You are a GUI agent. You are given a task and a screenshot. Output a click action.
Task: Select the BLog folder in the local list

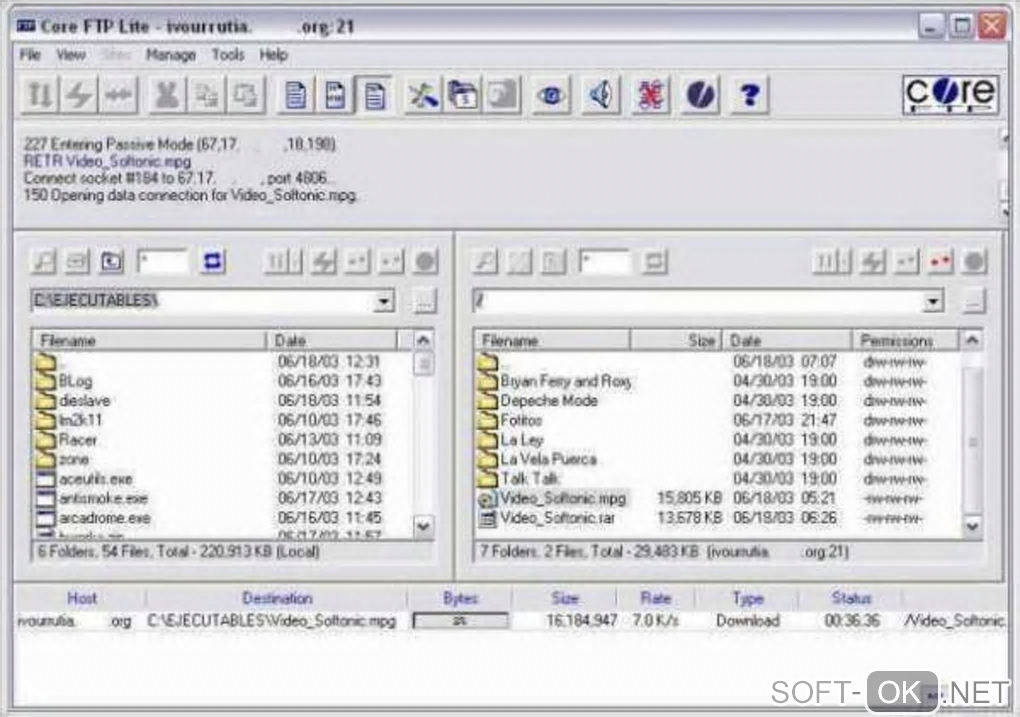tap(75, 381)
